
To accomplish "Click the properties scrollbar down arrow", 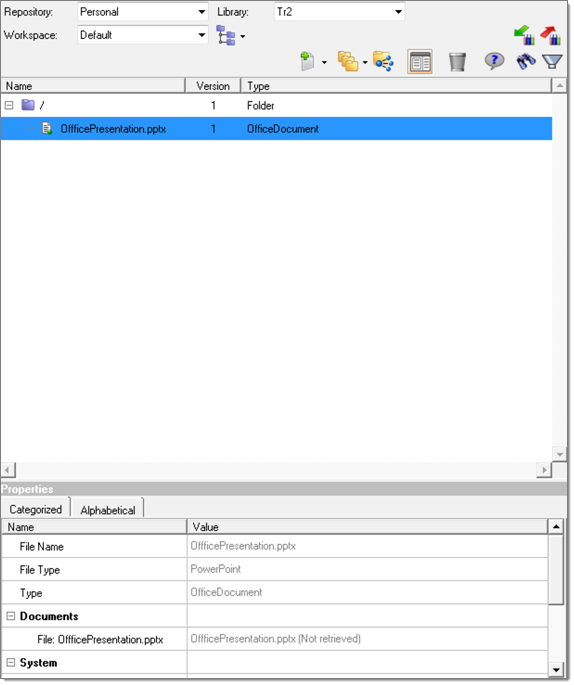I will [556, 669].
